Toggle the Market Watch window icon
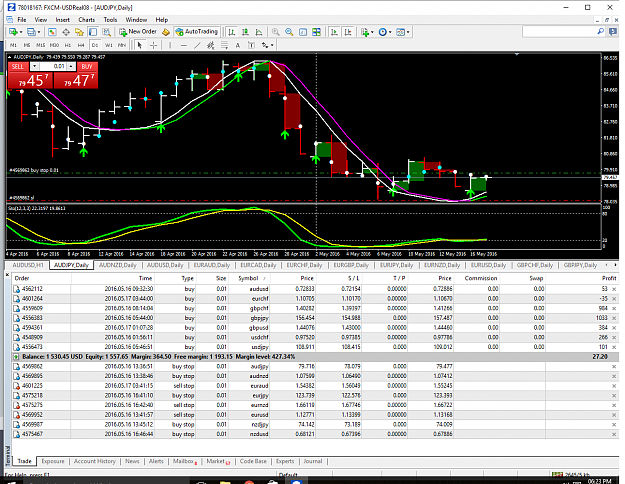625x484 pixels. pyautogui.click(x=52, y=32)
